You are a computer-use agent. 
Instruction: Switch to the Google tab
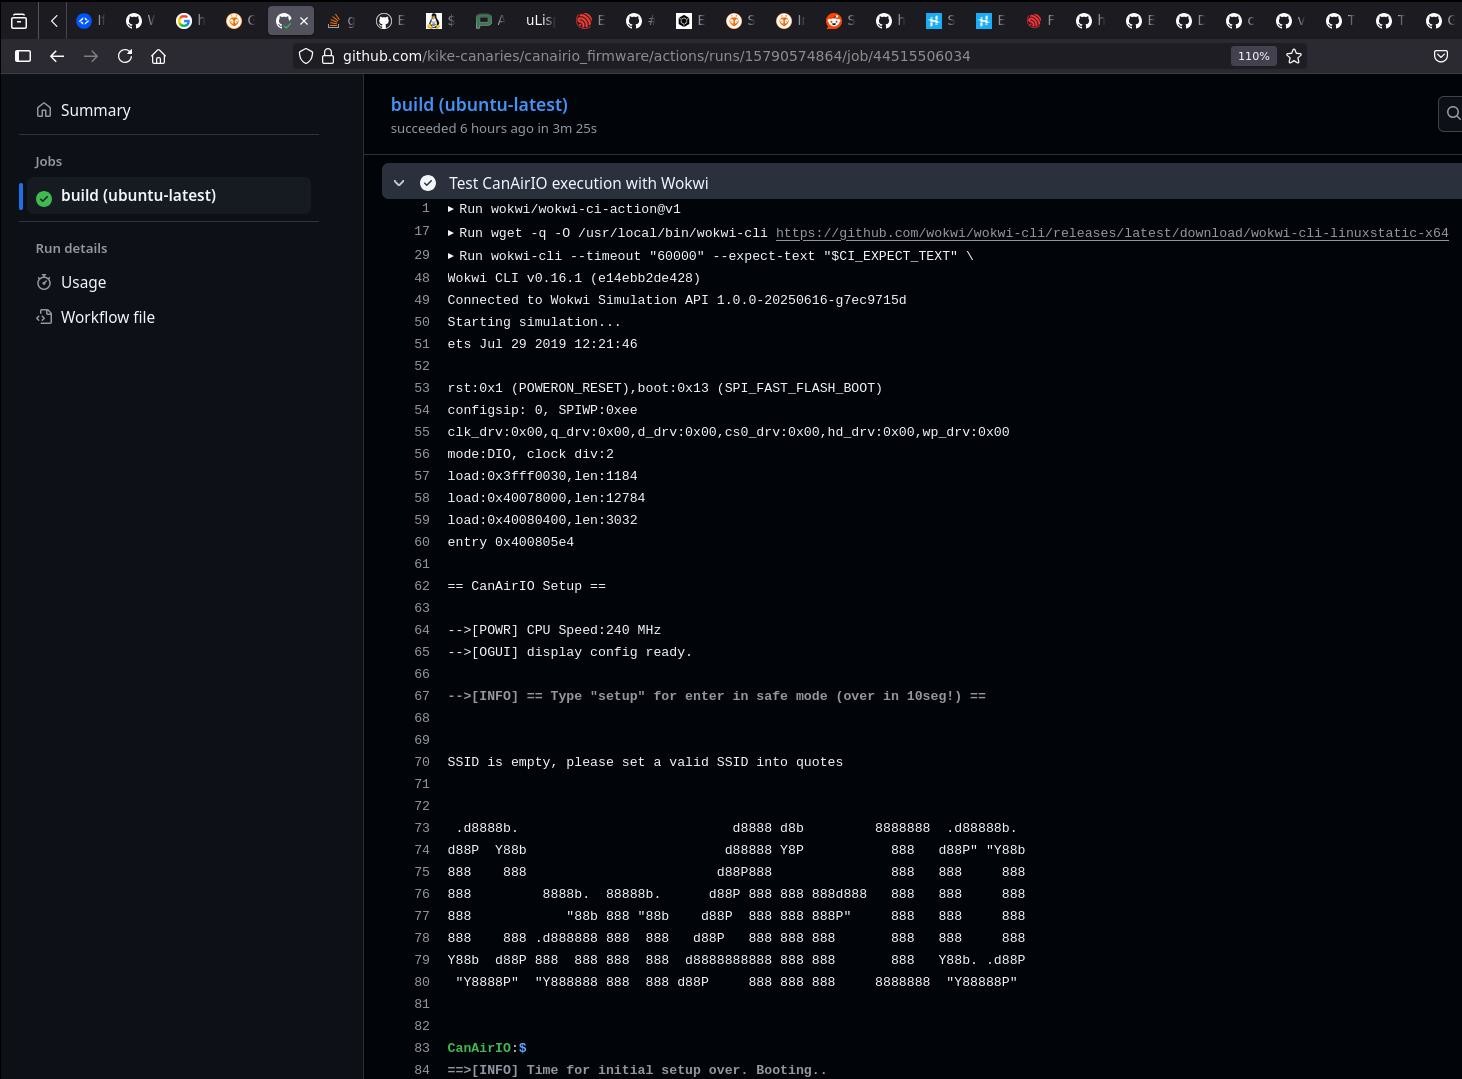coord(190,20)
